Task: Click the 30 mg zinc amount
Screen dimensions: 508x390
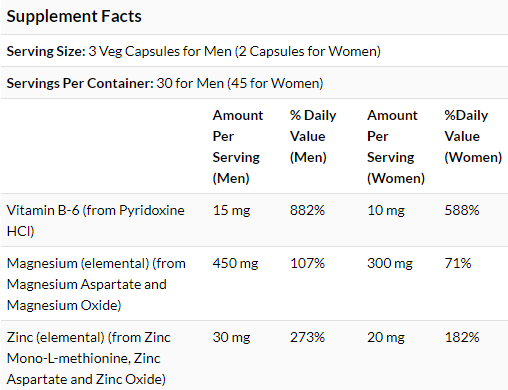Action: coord(231,338)
